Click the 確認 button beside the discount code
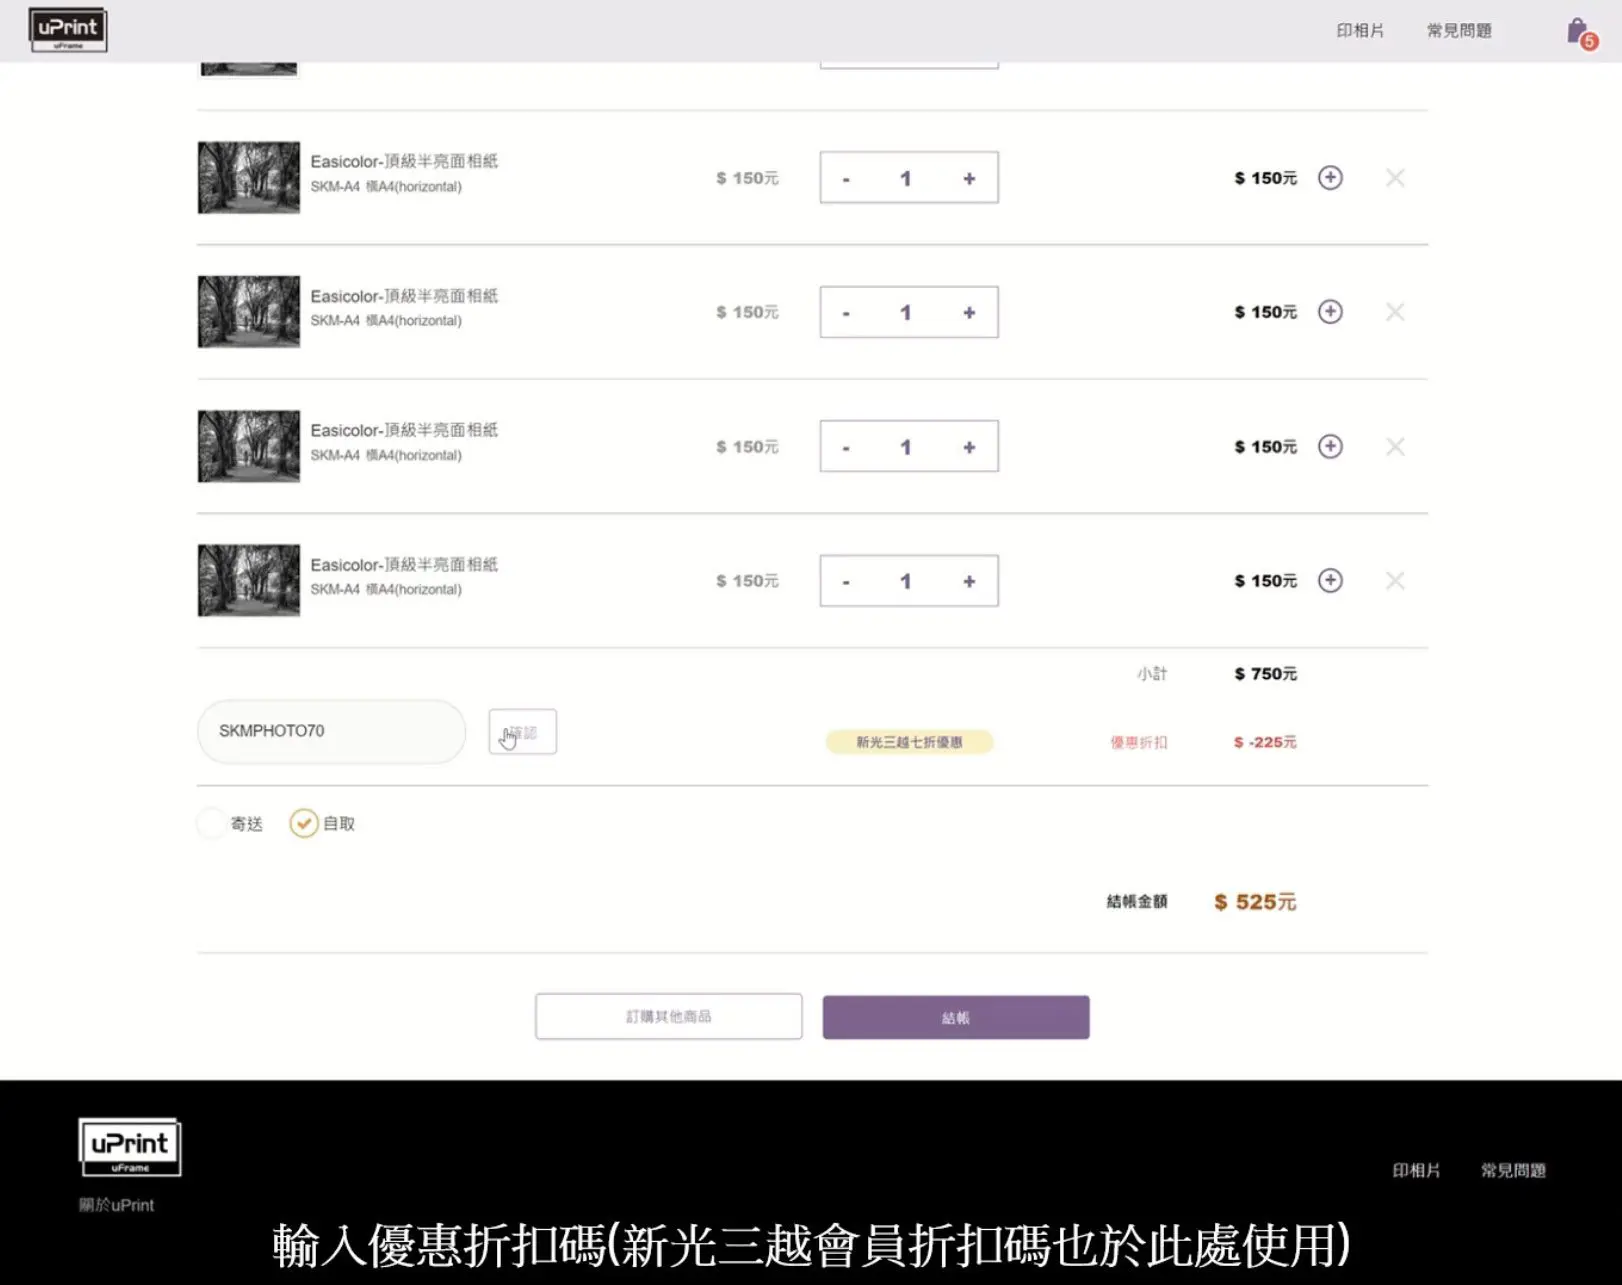 522,732
